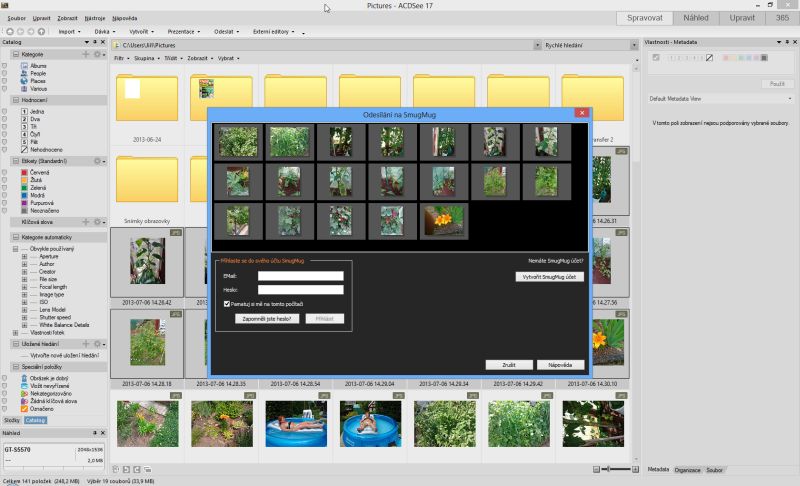The width and height of the screenshot is (800, 486).
Task: Close the Náhled preview panel
Action: coord(103,432)
